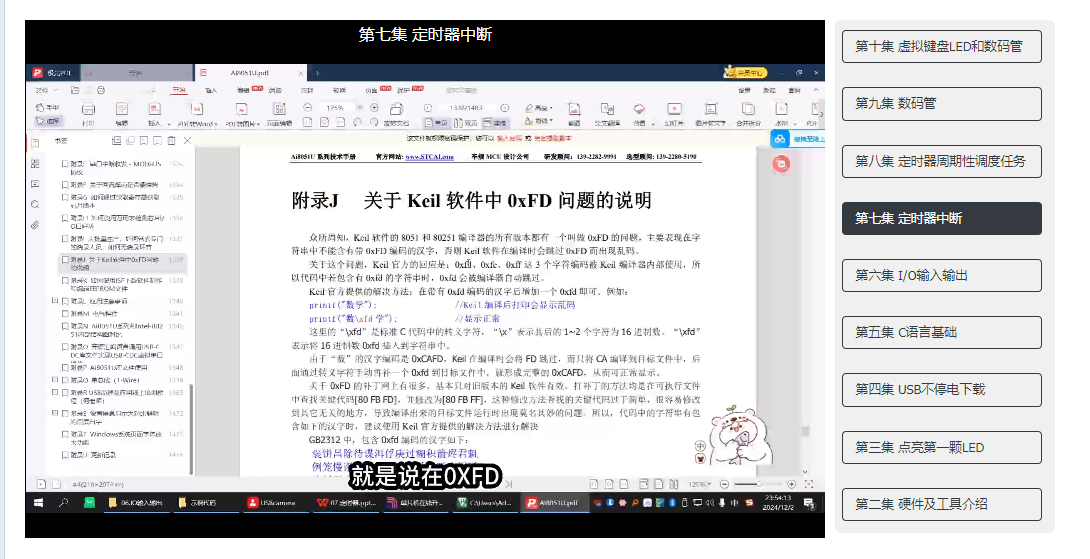Click the search magnifier icon in the PDF sidebar
The image size is (1090, 559).
(x=35, y=204)
